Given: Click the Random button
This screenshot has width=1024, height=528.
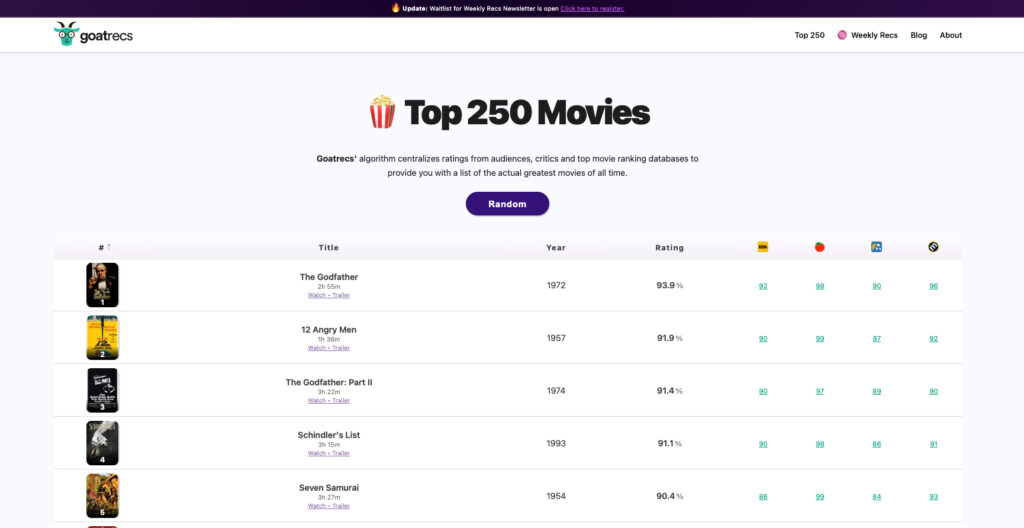Looking at the screenshot, I should point(507,204).
